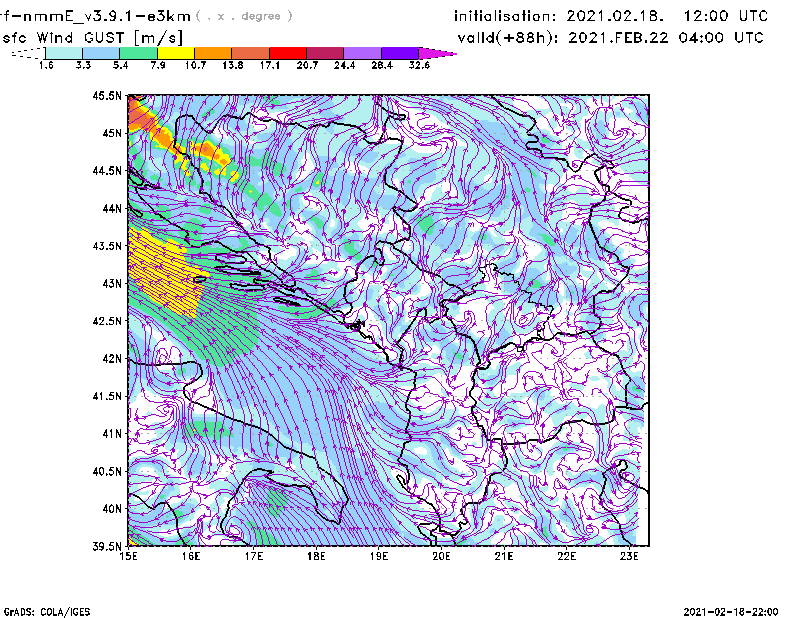Viewport: 800px width, 618px height.
Task: Click the 23E longitude label
Action: pos(629,556)
